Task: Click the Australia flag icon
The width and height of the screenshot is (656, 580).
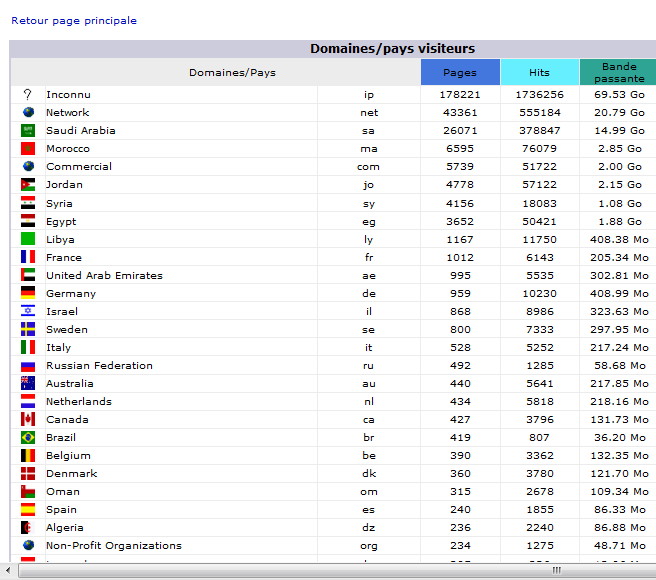Action: click(x=28, y=383)
